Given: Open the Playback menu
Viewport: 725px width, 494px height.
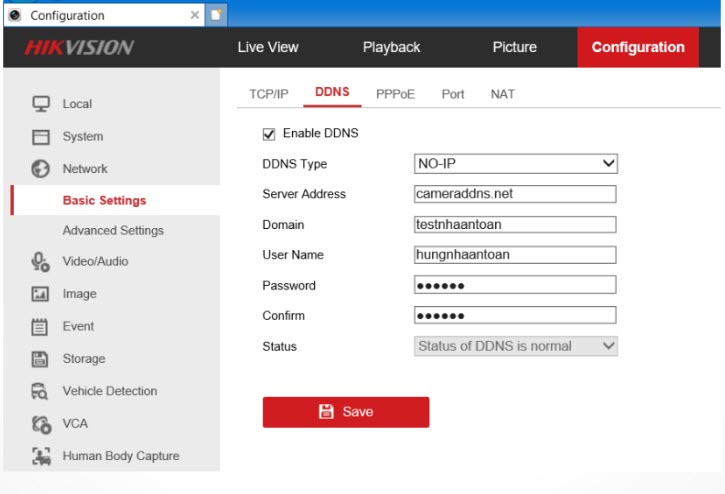Looking at the screenshot, I should click(x=391, y=47).
